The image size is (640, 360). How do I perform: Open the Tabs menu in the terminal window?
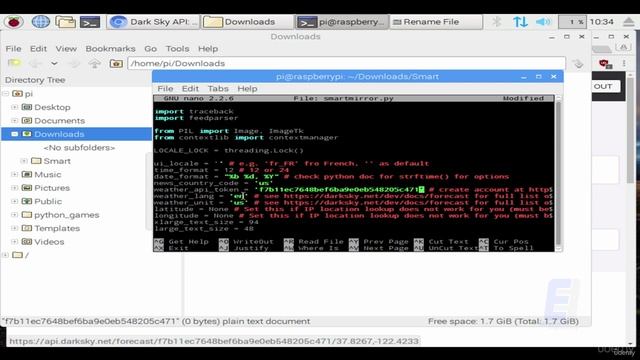click(218, 89)
